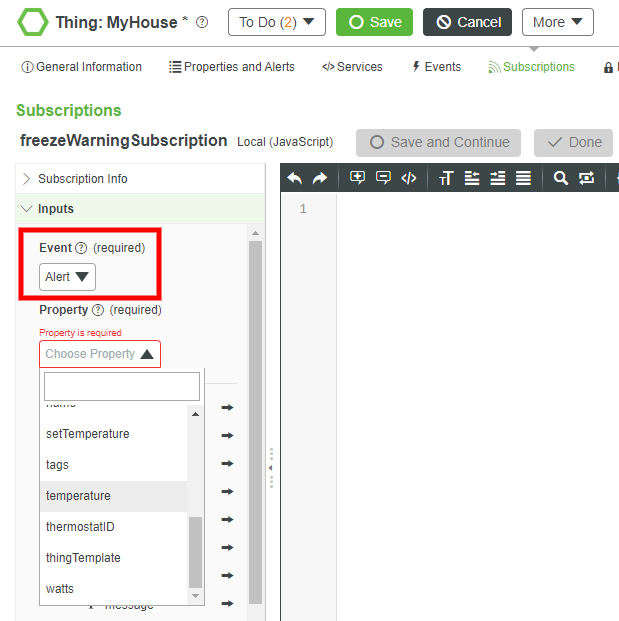Click the auto-format lines editor icon

coord(523,178)
